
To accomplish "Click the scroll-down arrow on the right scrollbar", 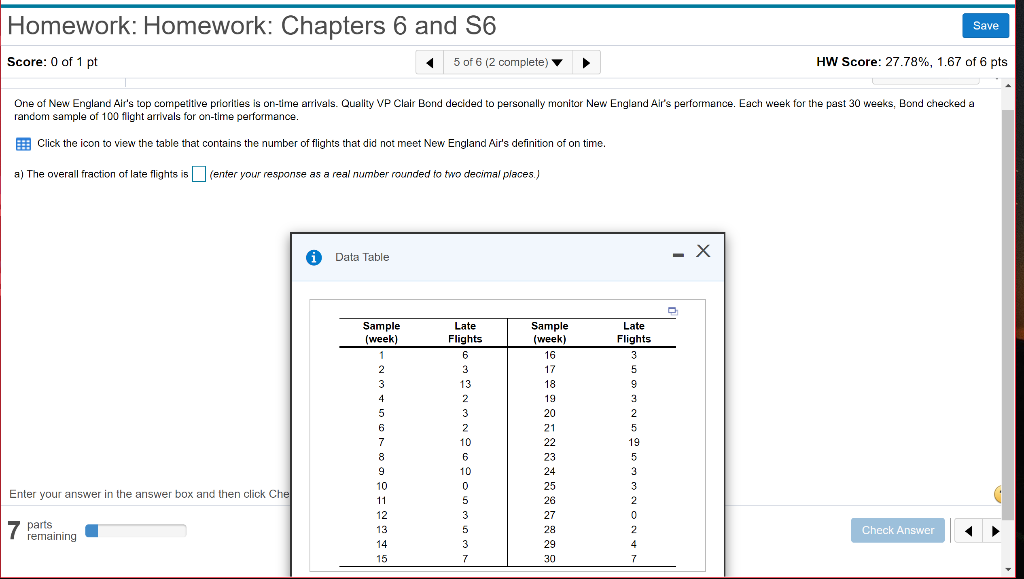I will tap(1008, 570).
